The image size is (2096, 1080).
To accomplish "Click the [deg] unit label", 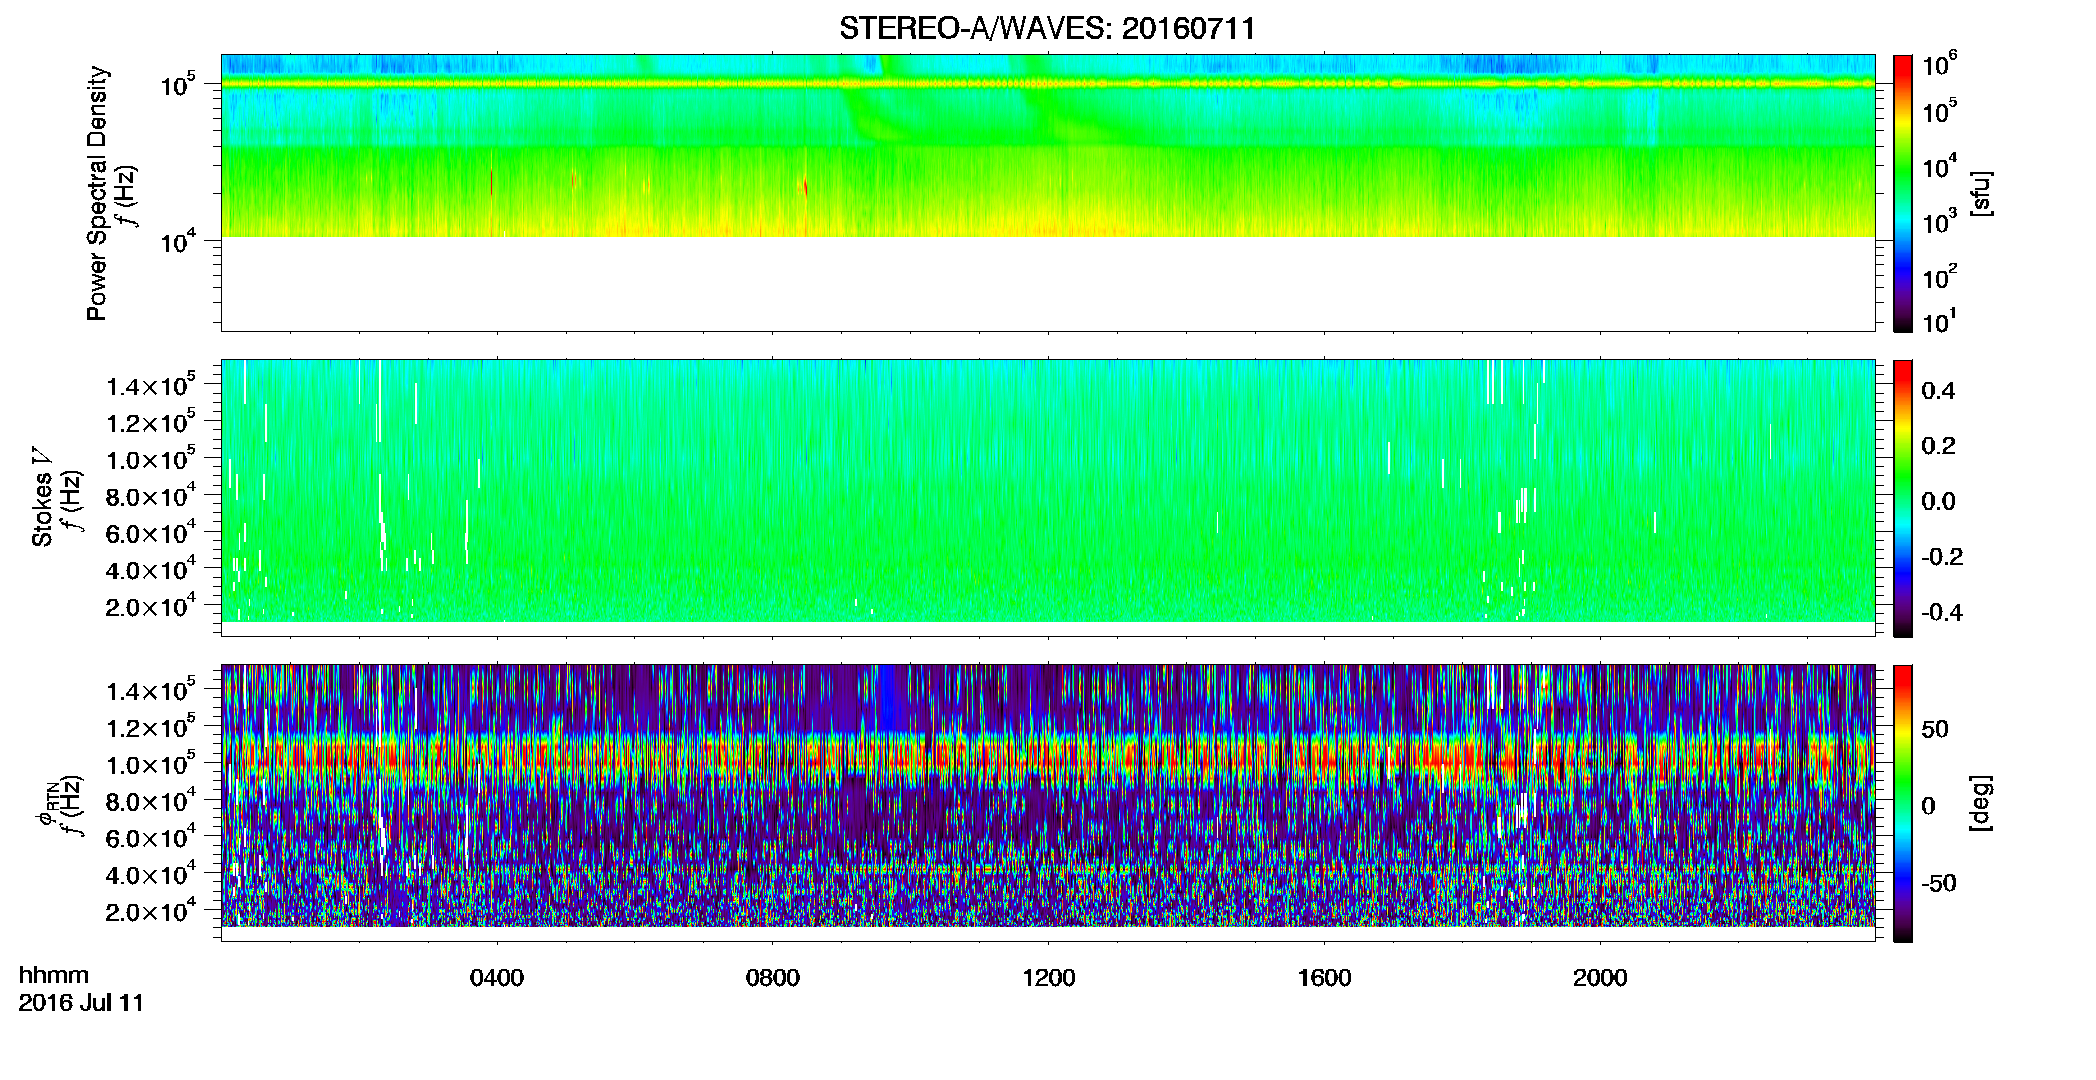I will tap(1980, 803).
